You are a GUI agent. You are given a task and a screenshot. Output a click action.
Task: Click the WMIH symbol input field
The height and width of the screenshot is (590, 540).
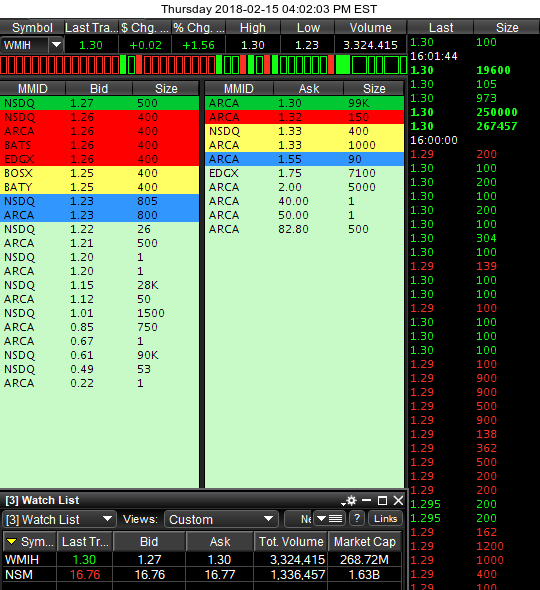[24, 45]
